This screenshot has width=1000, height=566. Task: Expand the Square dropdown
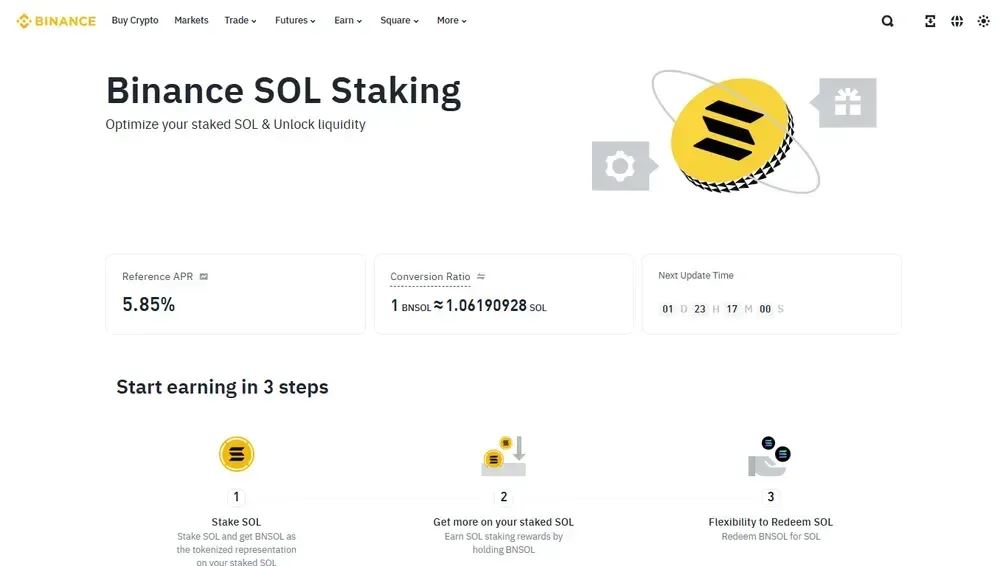coord(399,21)
